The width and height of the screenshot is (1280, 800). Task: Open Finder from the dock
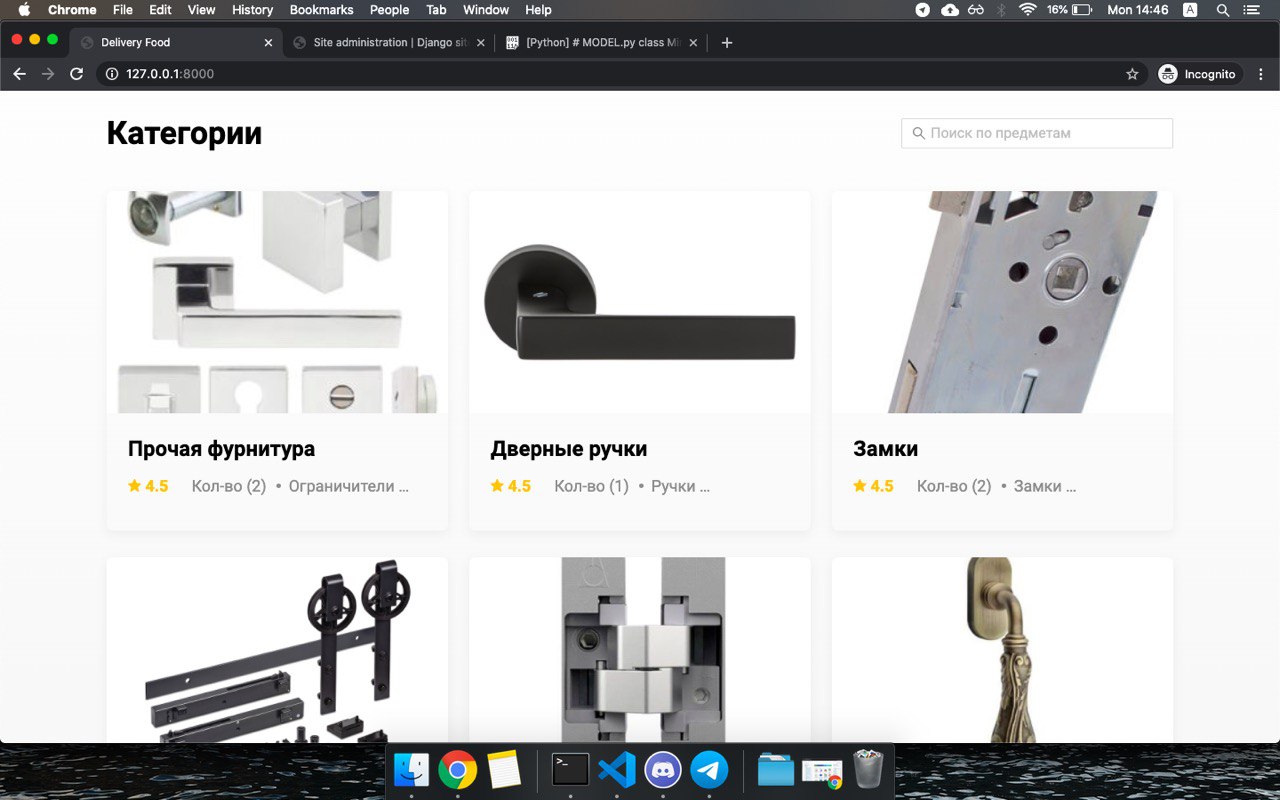[x=411, y=770]
